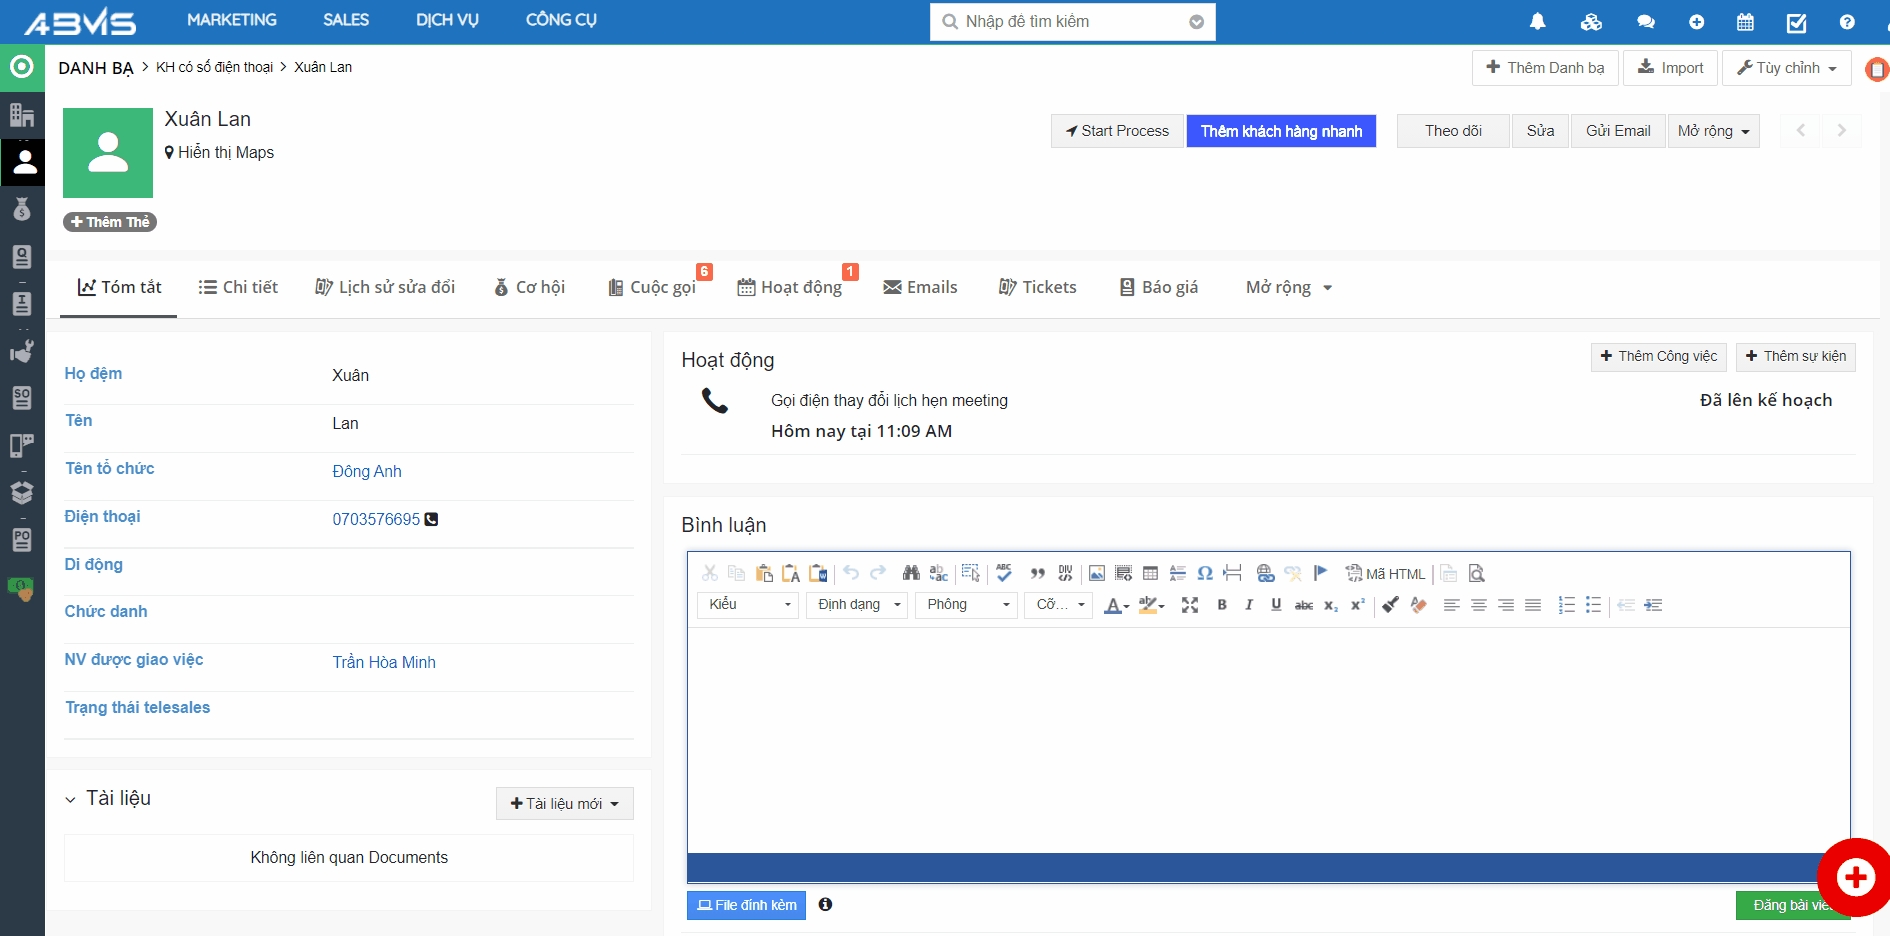Click the help question mark icon
Image resolution: width=1890 pixels, height=936 pixels.
coord(1846,22)
